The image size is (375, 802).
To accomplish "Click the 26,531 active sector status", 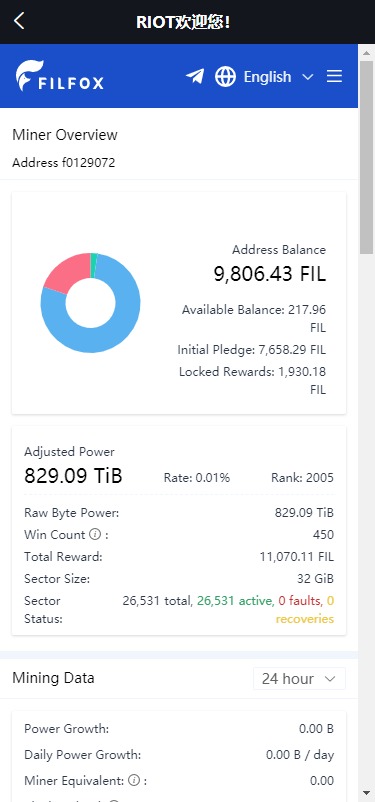I will 234,600.
